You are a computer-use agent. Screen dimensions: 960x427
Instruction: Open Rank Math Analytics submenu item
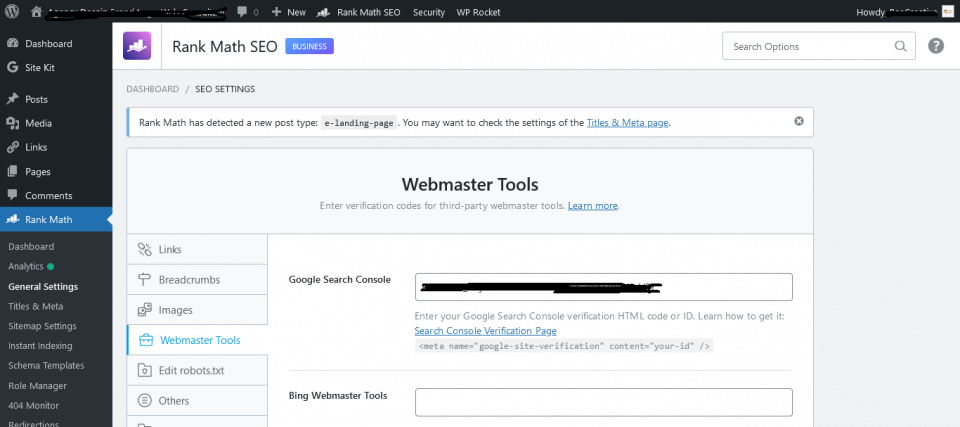click(x=26, y=266)
